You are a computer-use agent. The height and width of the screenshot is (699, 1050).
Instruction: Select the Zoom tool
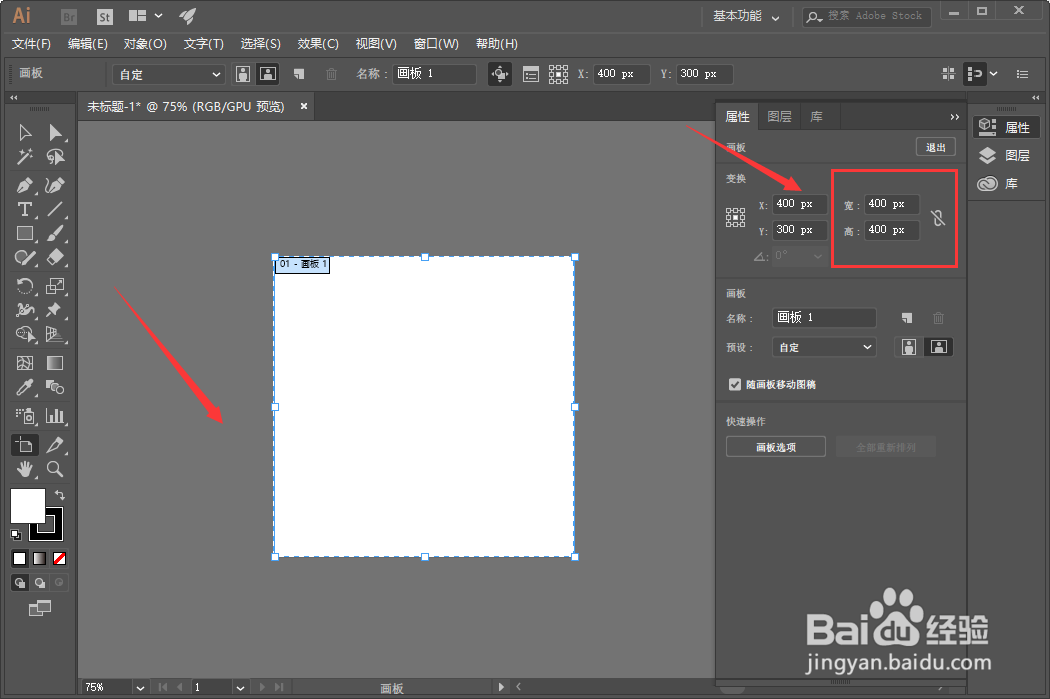coord(55,469)
